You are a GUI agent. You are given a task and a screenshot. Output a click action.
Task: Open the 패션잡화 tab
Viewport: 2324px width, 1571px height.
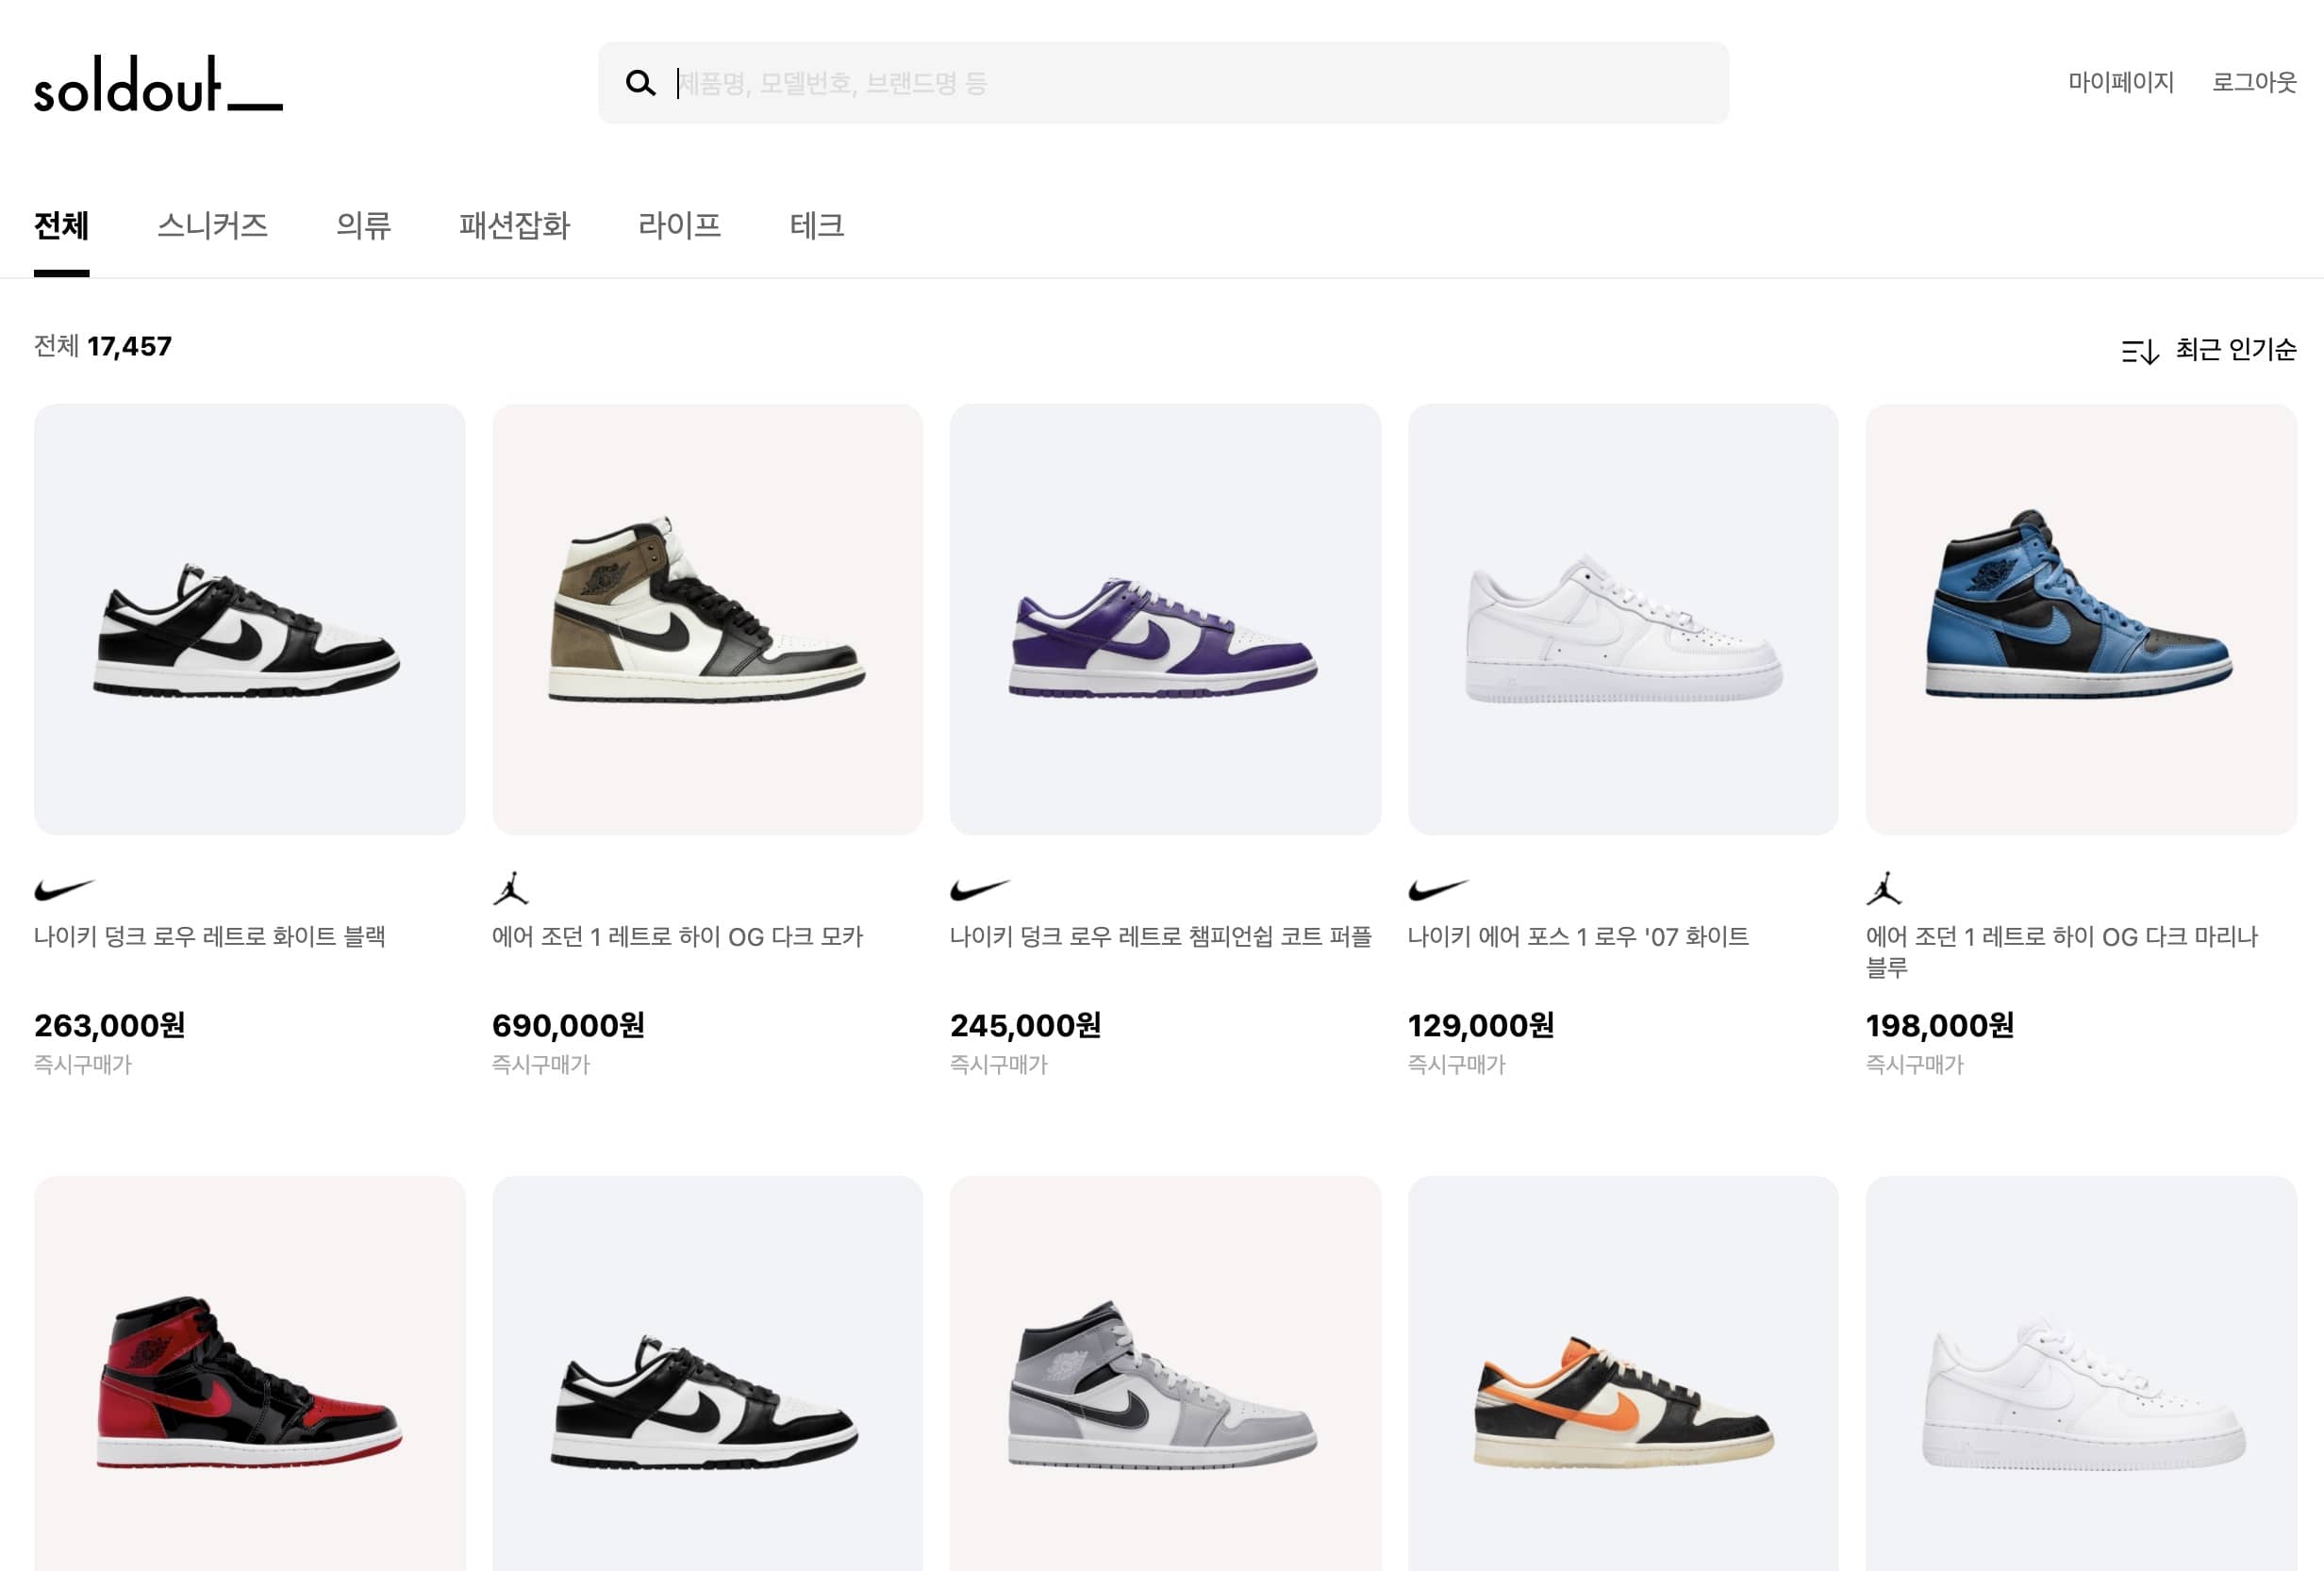514,226
